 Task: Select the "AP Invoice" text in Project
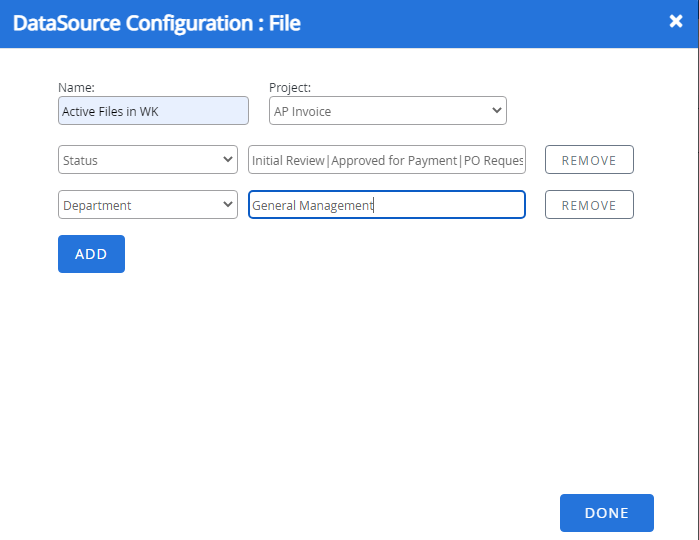click(302, 112)
